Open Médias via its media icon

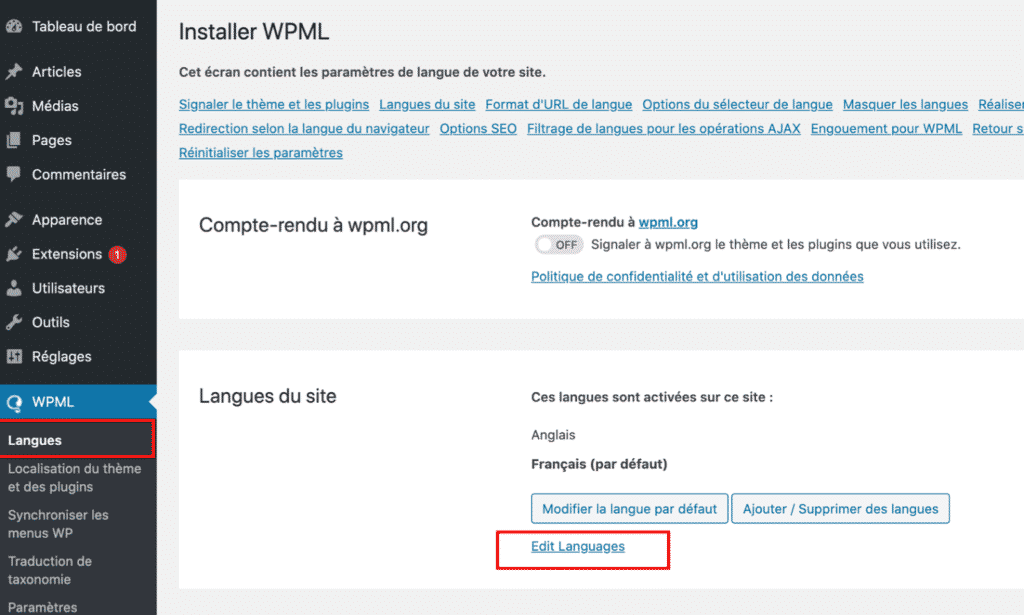(14, 106)
